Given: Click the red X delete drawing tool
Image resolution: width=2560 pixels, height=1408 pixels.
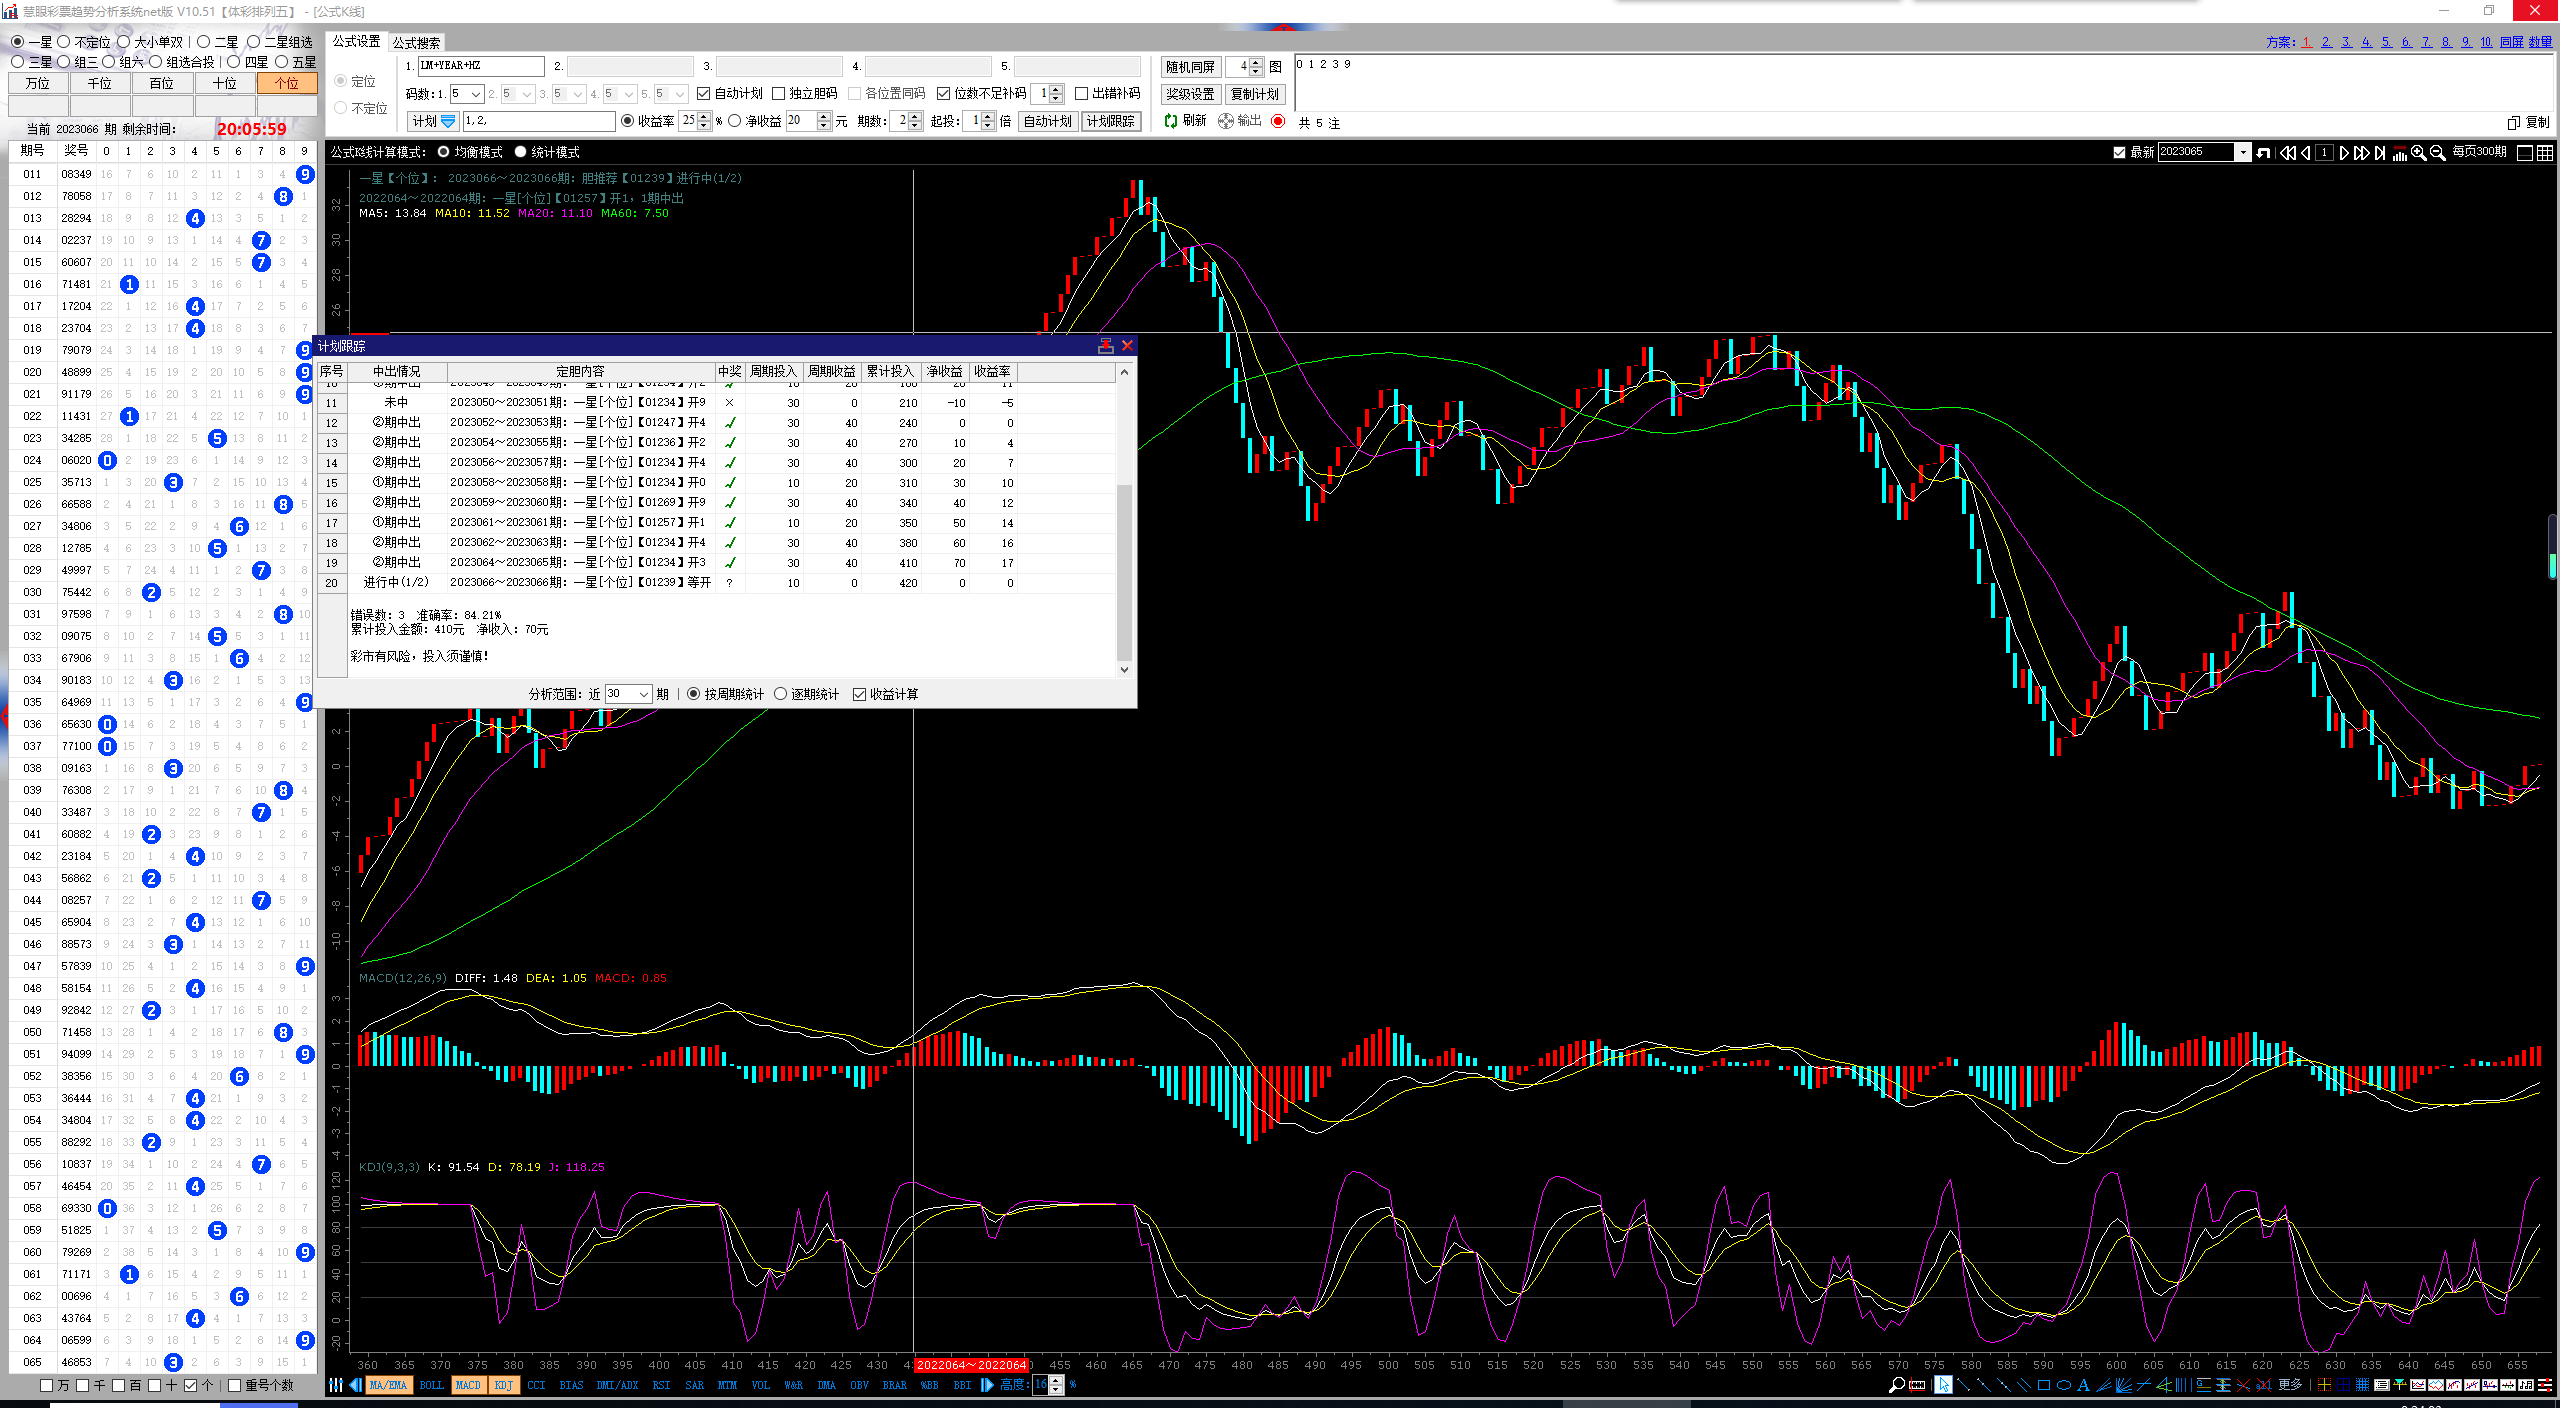Looking at the screenshot, I should click(x=2243, y=1385).
